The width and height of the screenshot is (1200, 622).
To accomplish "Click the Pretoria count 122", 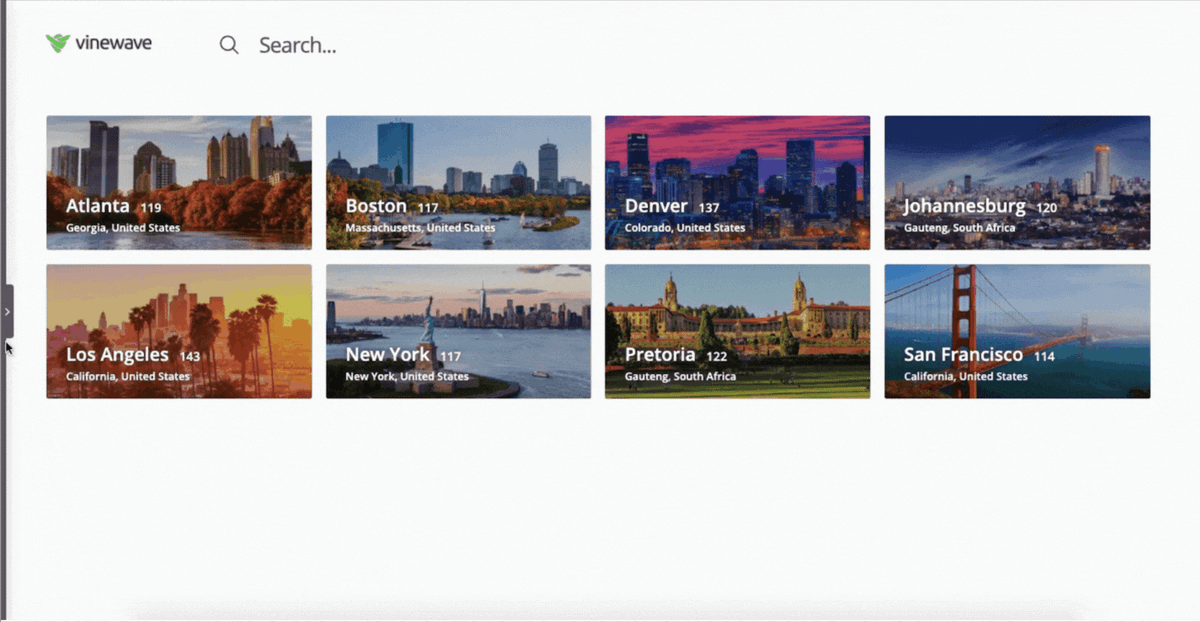I will click(x=716, y=357).
